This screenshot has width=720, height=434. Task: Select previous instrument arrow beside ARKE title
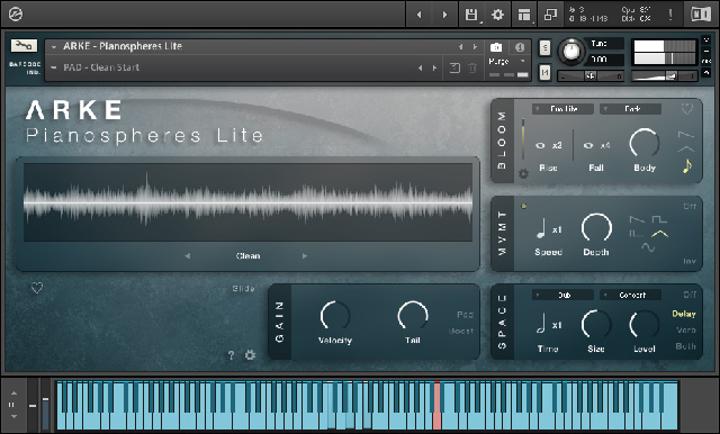[460, 47]
